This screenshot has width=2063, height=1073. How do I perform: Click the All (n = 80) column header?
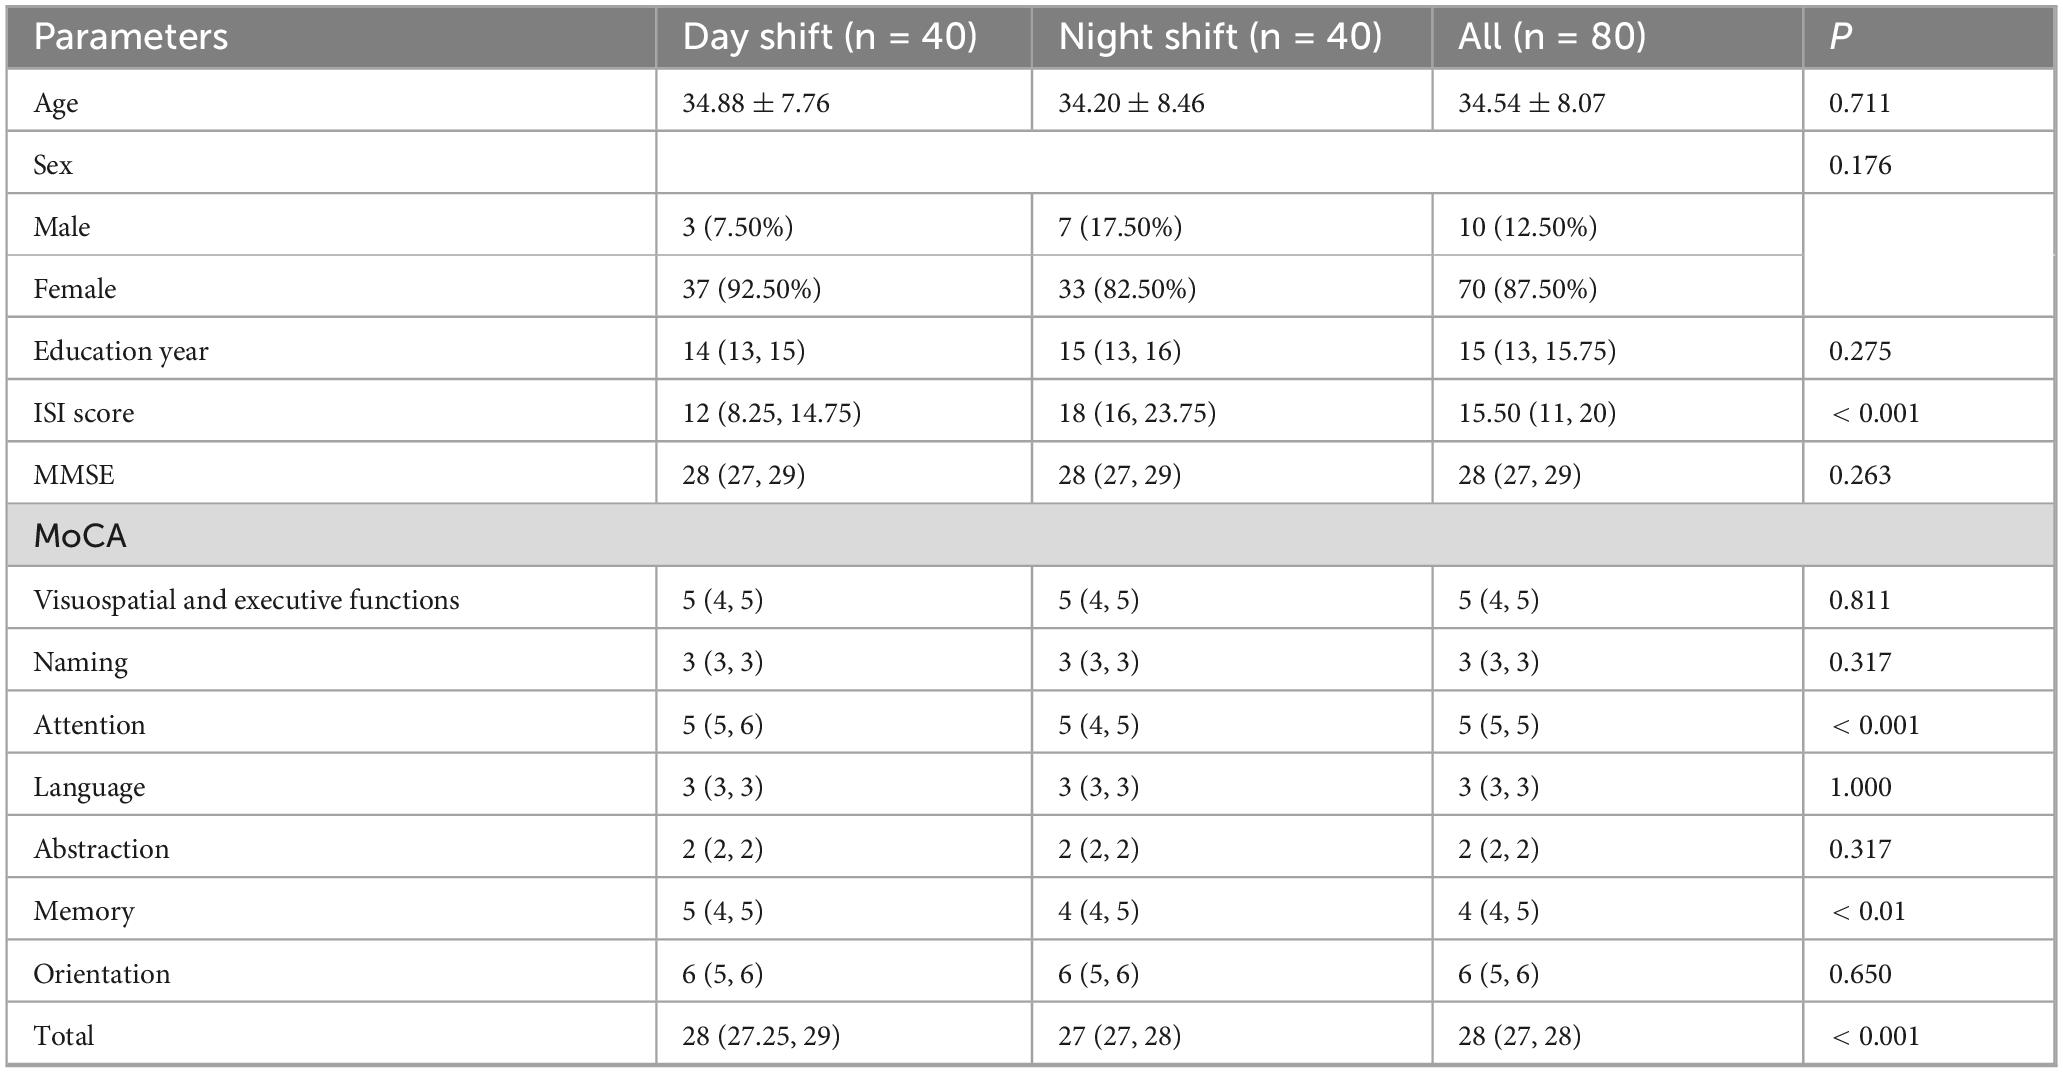pyautogui.click(x=1552, y=37)
